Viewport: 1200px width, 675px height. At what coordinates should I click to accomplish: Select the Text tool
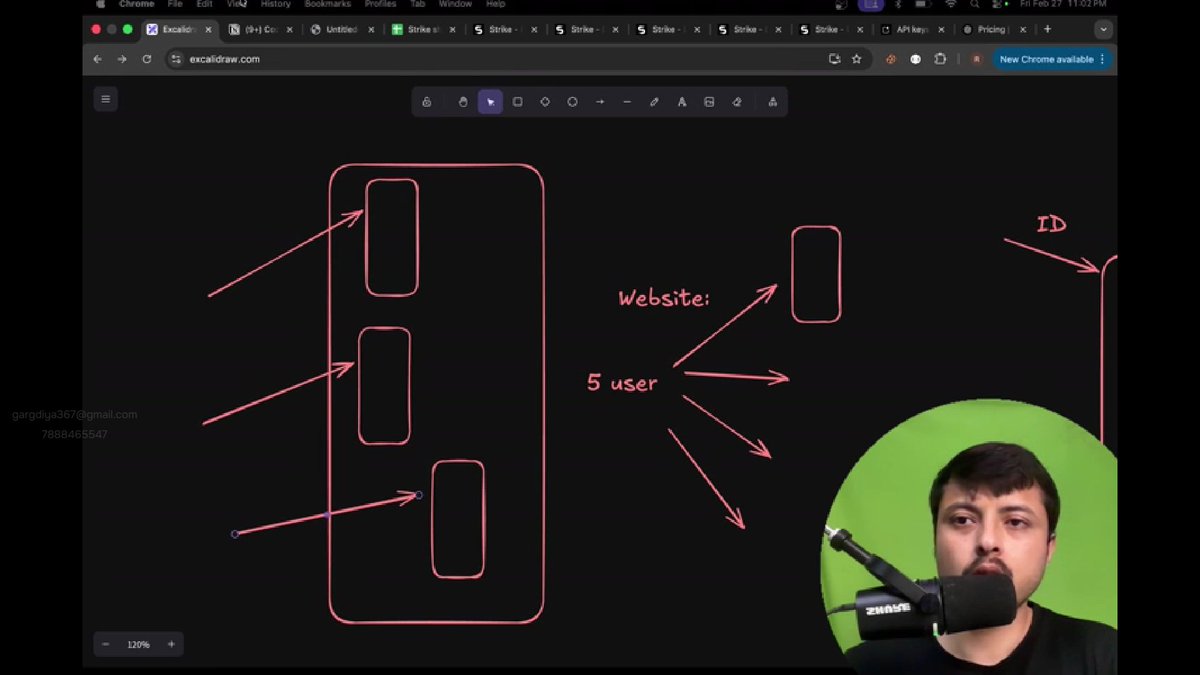pyautogui.click(x=682, y=102)
